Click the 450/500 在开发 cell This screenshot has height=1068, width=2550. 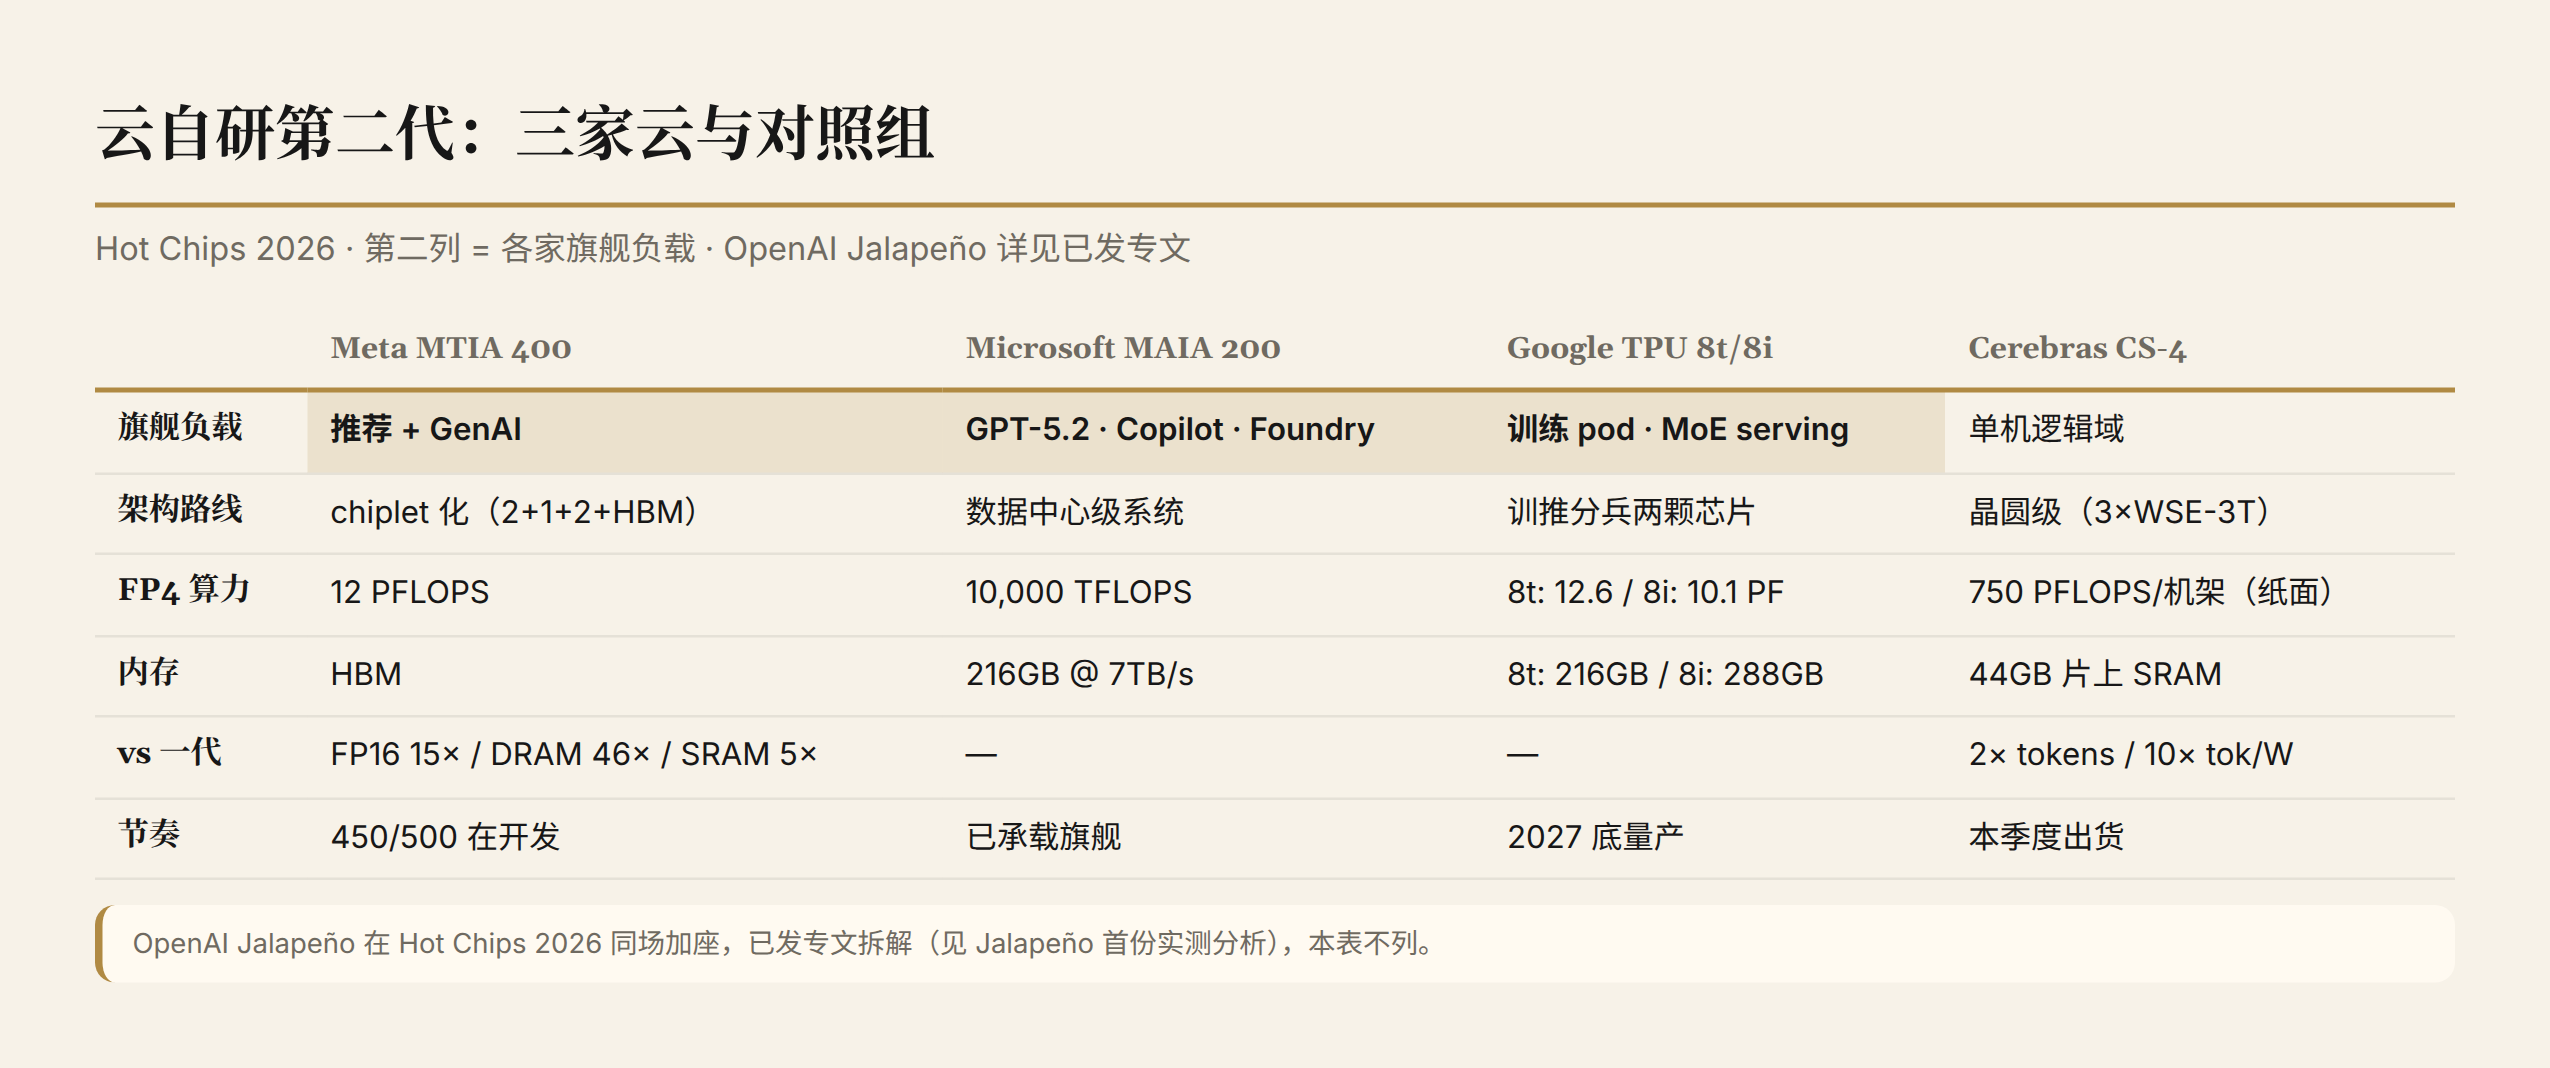[625, 838]
